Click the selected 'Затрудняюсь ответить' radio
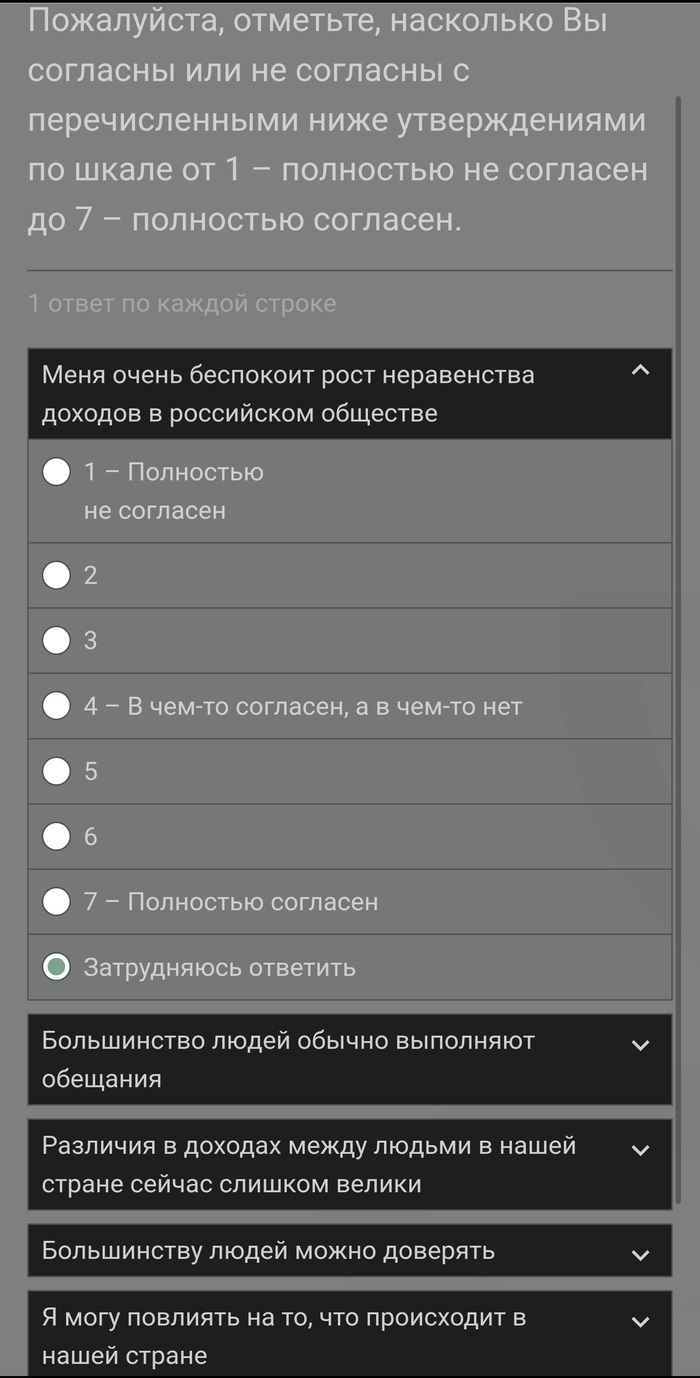The height and width of the screenshot is (1378, 700). 57,967
